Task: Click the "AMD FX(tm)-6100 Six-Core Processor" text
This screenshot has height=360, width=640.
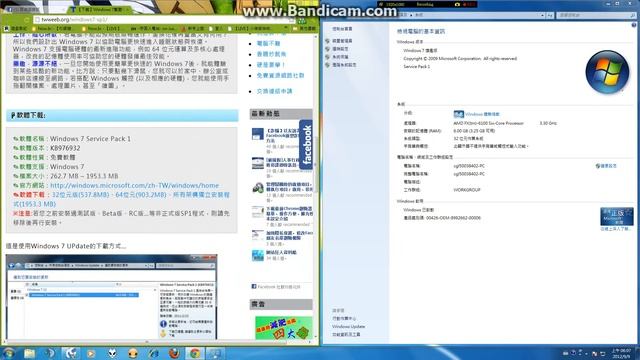Action: (488, 123)
